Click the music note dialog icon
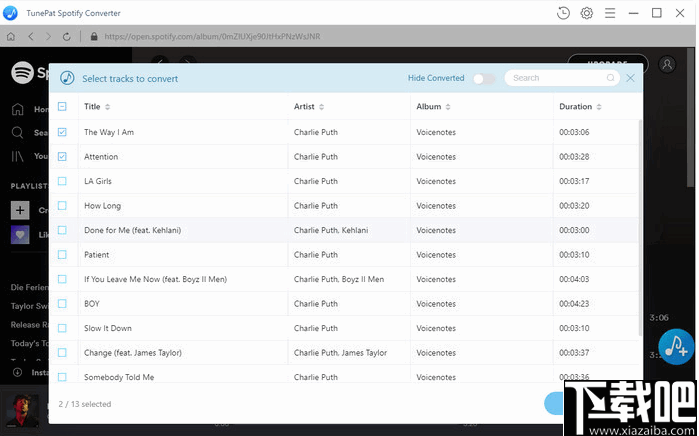This screenshot has height=436, width=699. [67, 78]
